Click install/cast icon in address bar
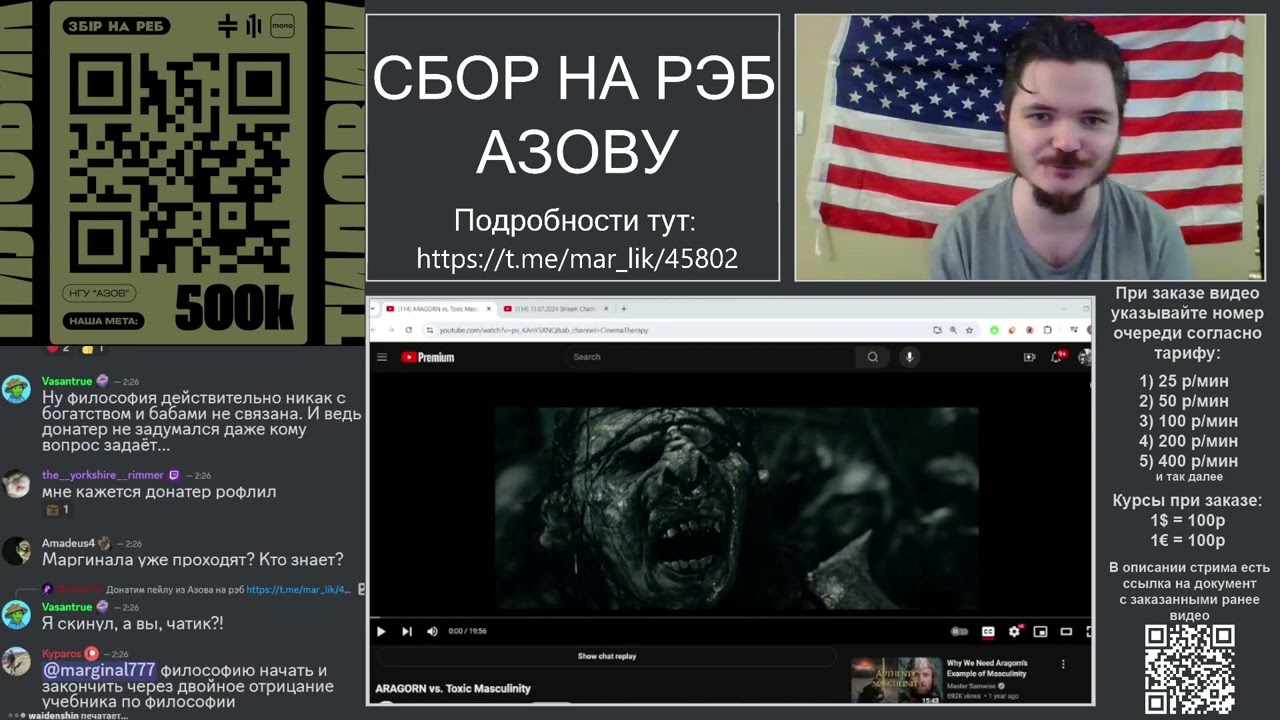Image resolution: width=1280 pixels, height=720 pixels. [937, 330]
